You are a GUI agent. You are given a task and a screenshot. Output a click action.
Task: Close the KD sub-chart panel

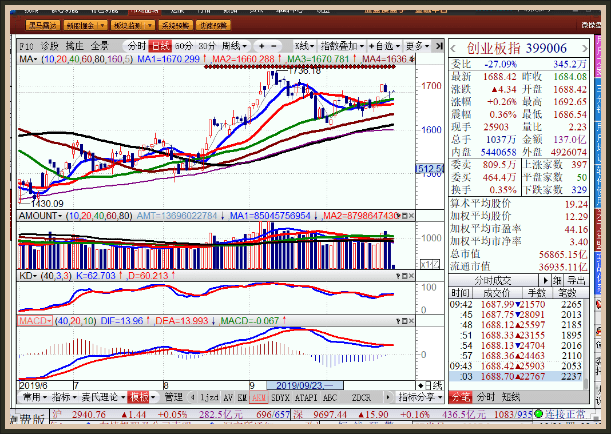411,276
